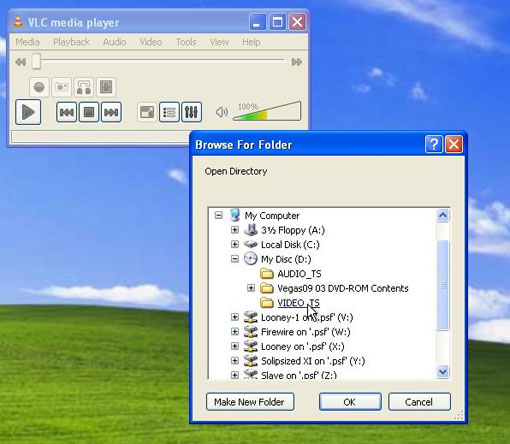Select Vegas09 03 DVD-ROM Contents folder
This screenshot has height=444, width=510.
pos(343,288)
